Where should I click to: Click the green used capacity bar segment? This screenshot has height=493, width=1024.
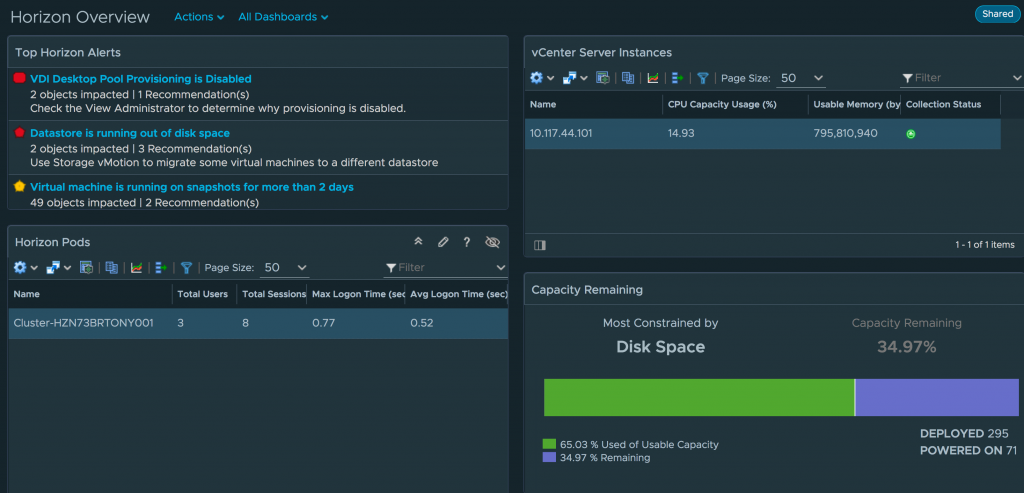[x=699, y=397]
